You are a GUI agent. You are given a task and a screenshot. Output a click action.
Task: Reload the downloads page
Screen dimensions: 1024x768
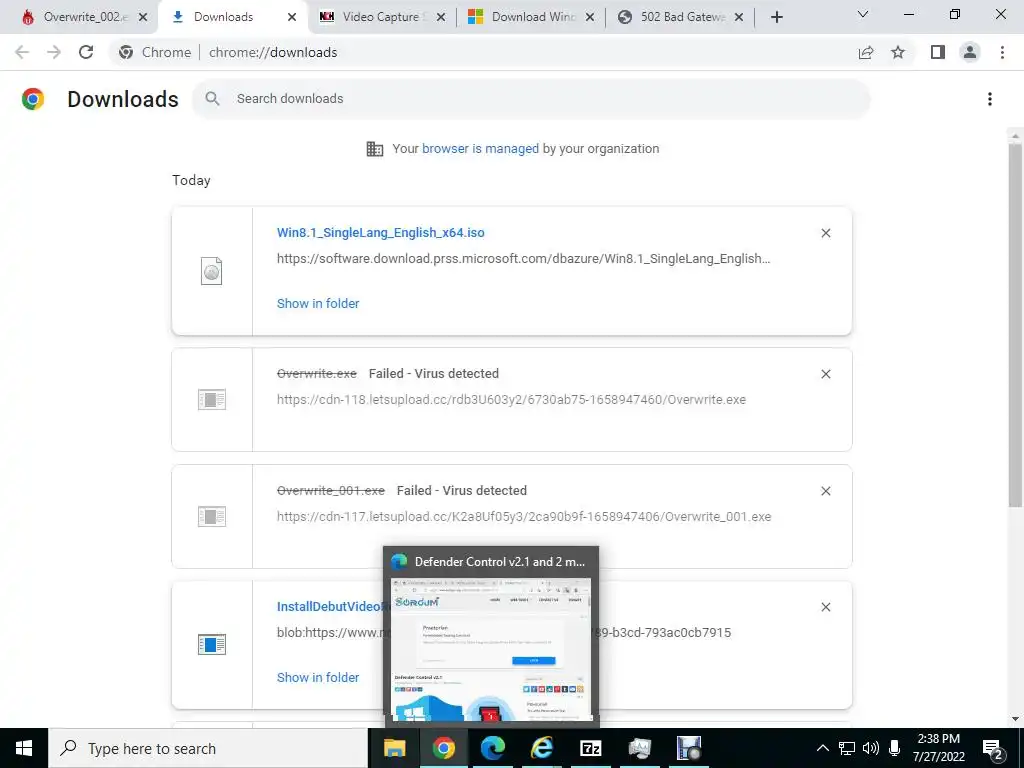(86, 52)
